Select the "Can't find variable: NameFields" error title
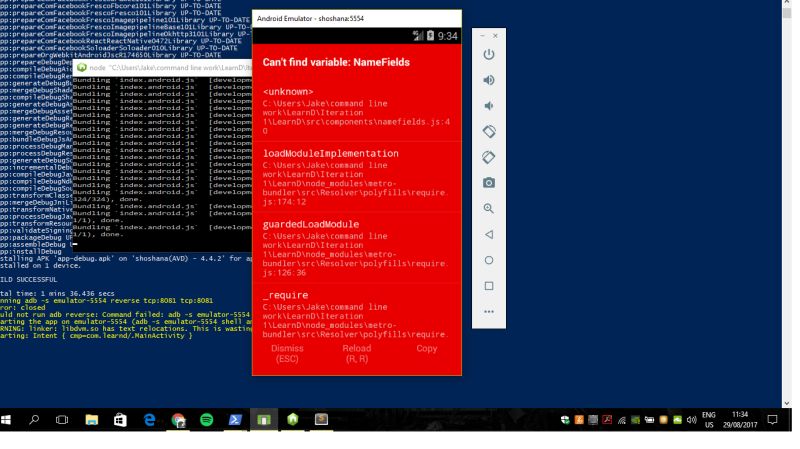This screenshot has width=800, height=449. pos(336,62)
